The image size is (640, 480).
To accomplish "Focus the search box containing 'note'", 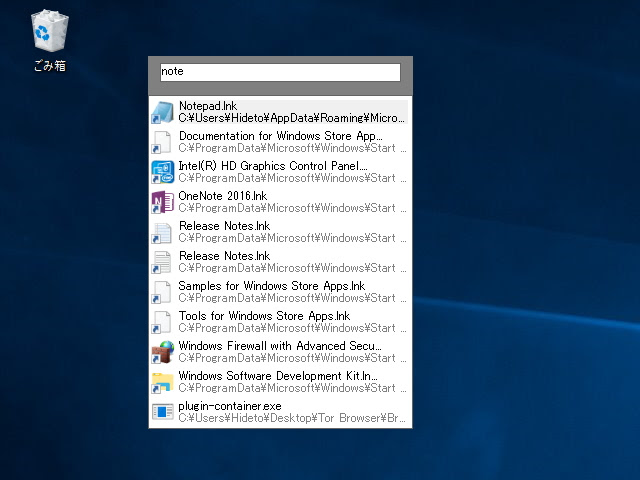I will pos(280,72).
